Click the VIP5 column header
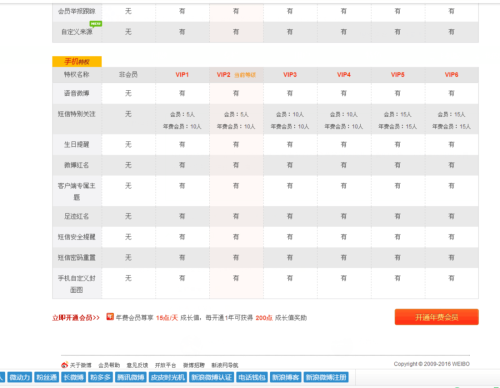The image size is (500, 388). point(398,75)
